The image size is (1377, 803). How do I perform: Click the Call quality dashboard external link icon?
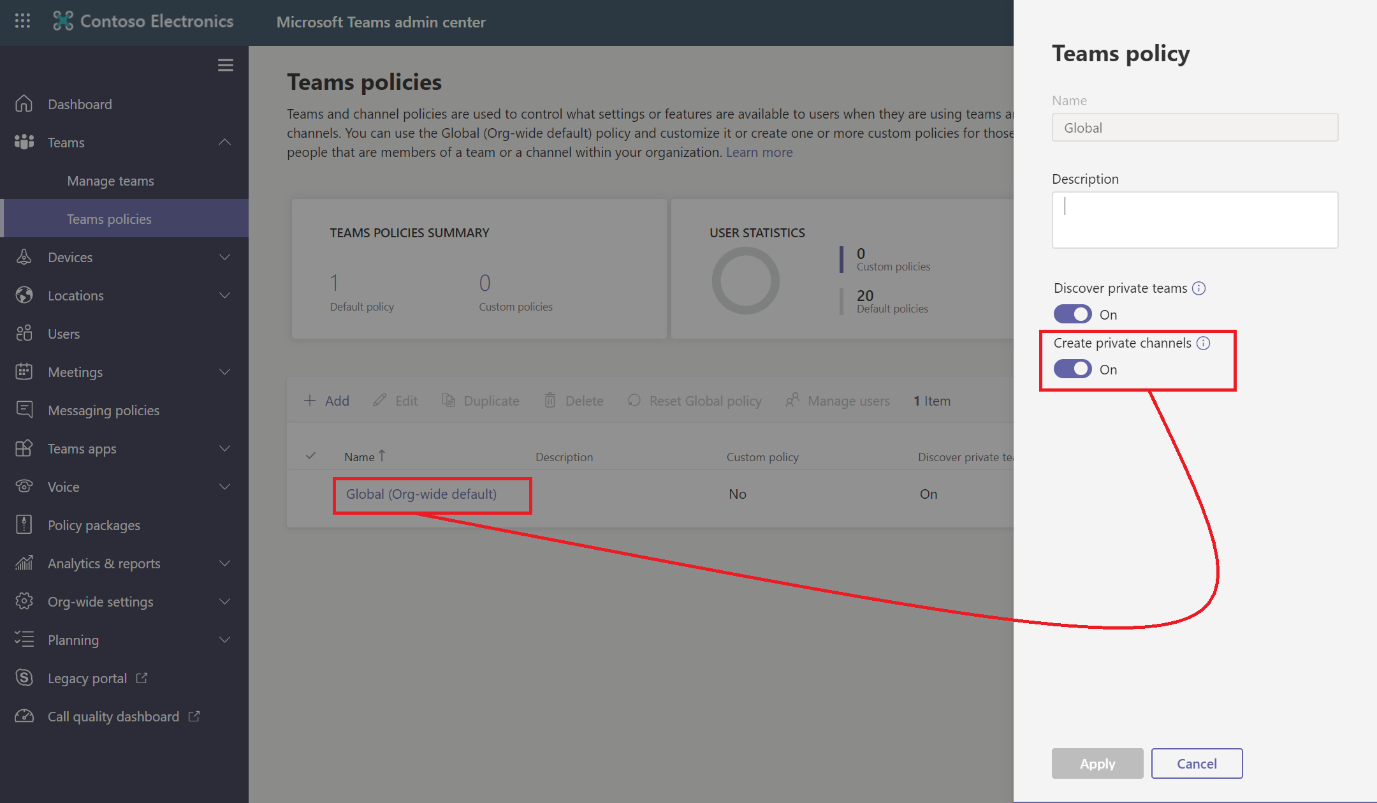(194, 716)
